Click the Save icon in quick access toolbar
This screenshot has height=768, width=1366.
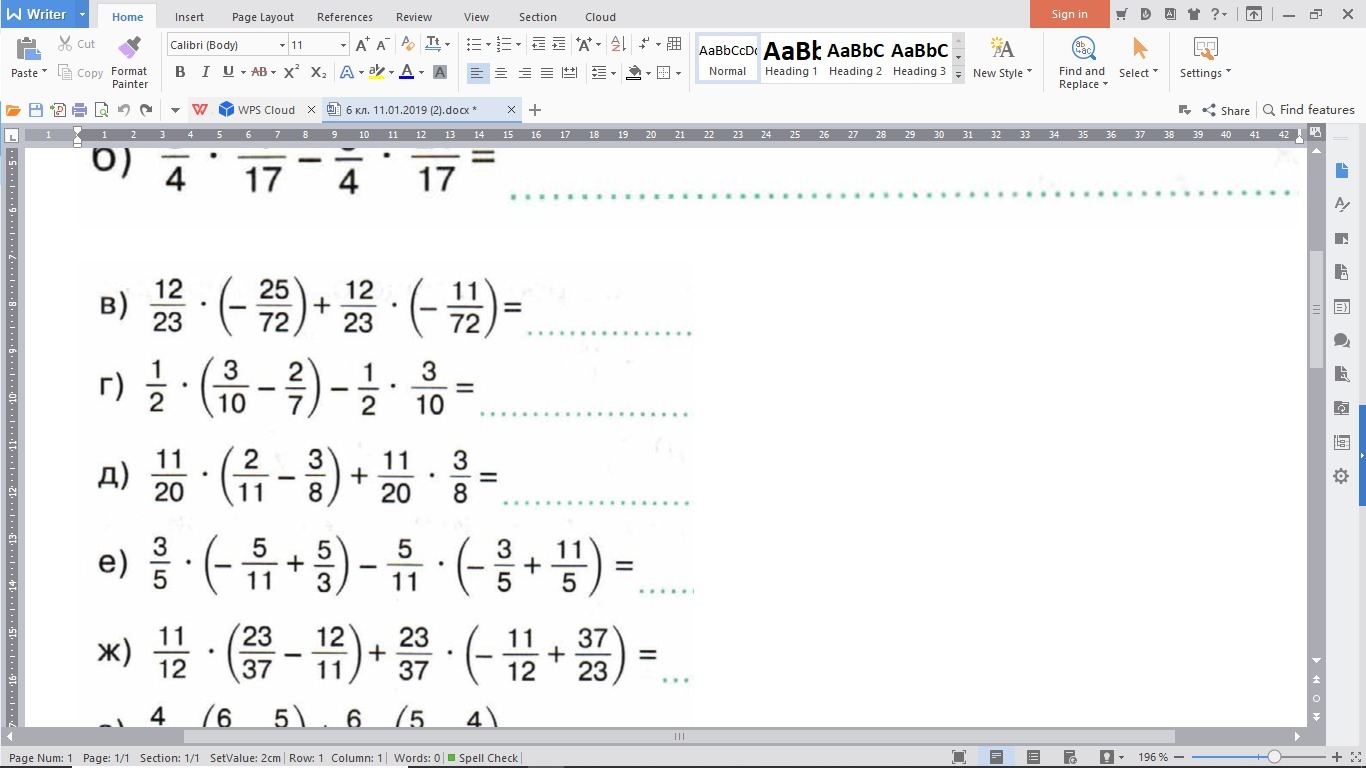(36, 110)
